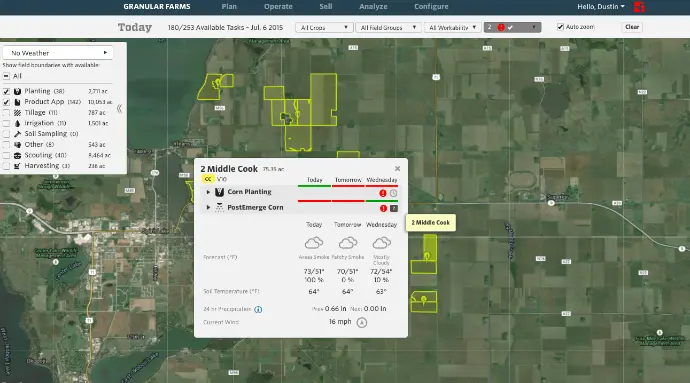Open the alert status filter dropdown
Viewport: 690px width, 383px height.
512,27
